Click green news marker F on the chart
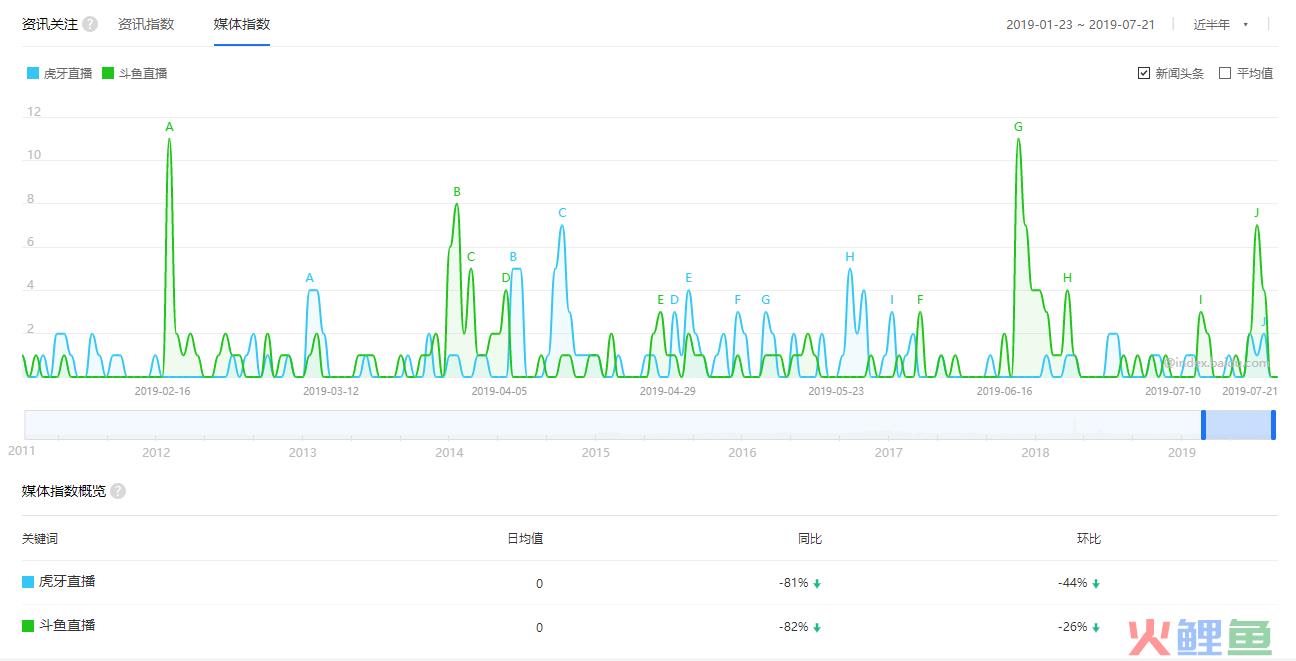The height and width of the screenshot is (661, 1296). 920,300
